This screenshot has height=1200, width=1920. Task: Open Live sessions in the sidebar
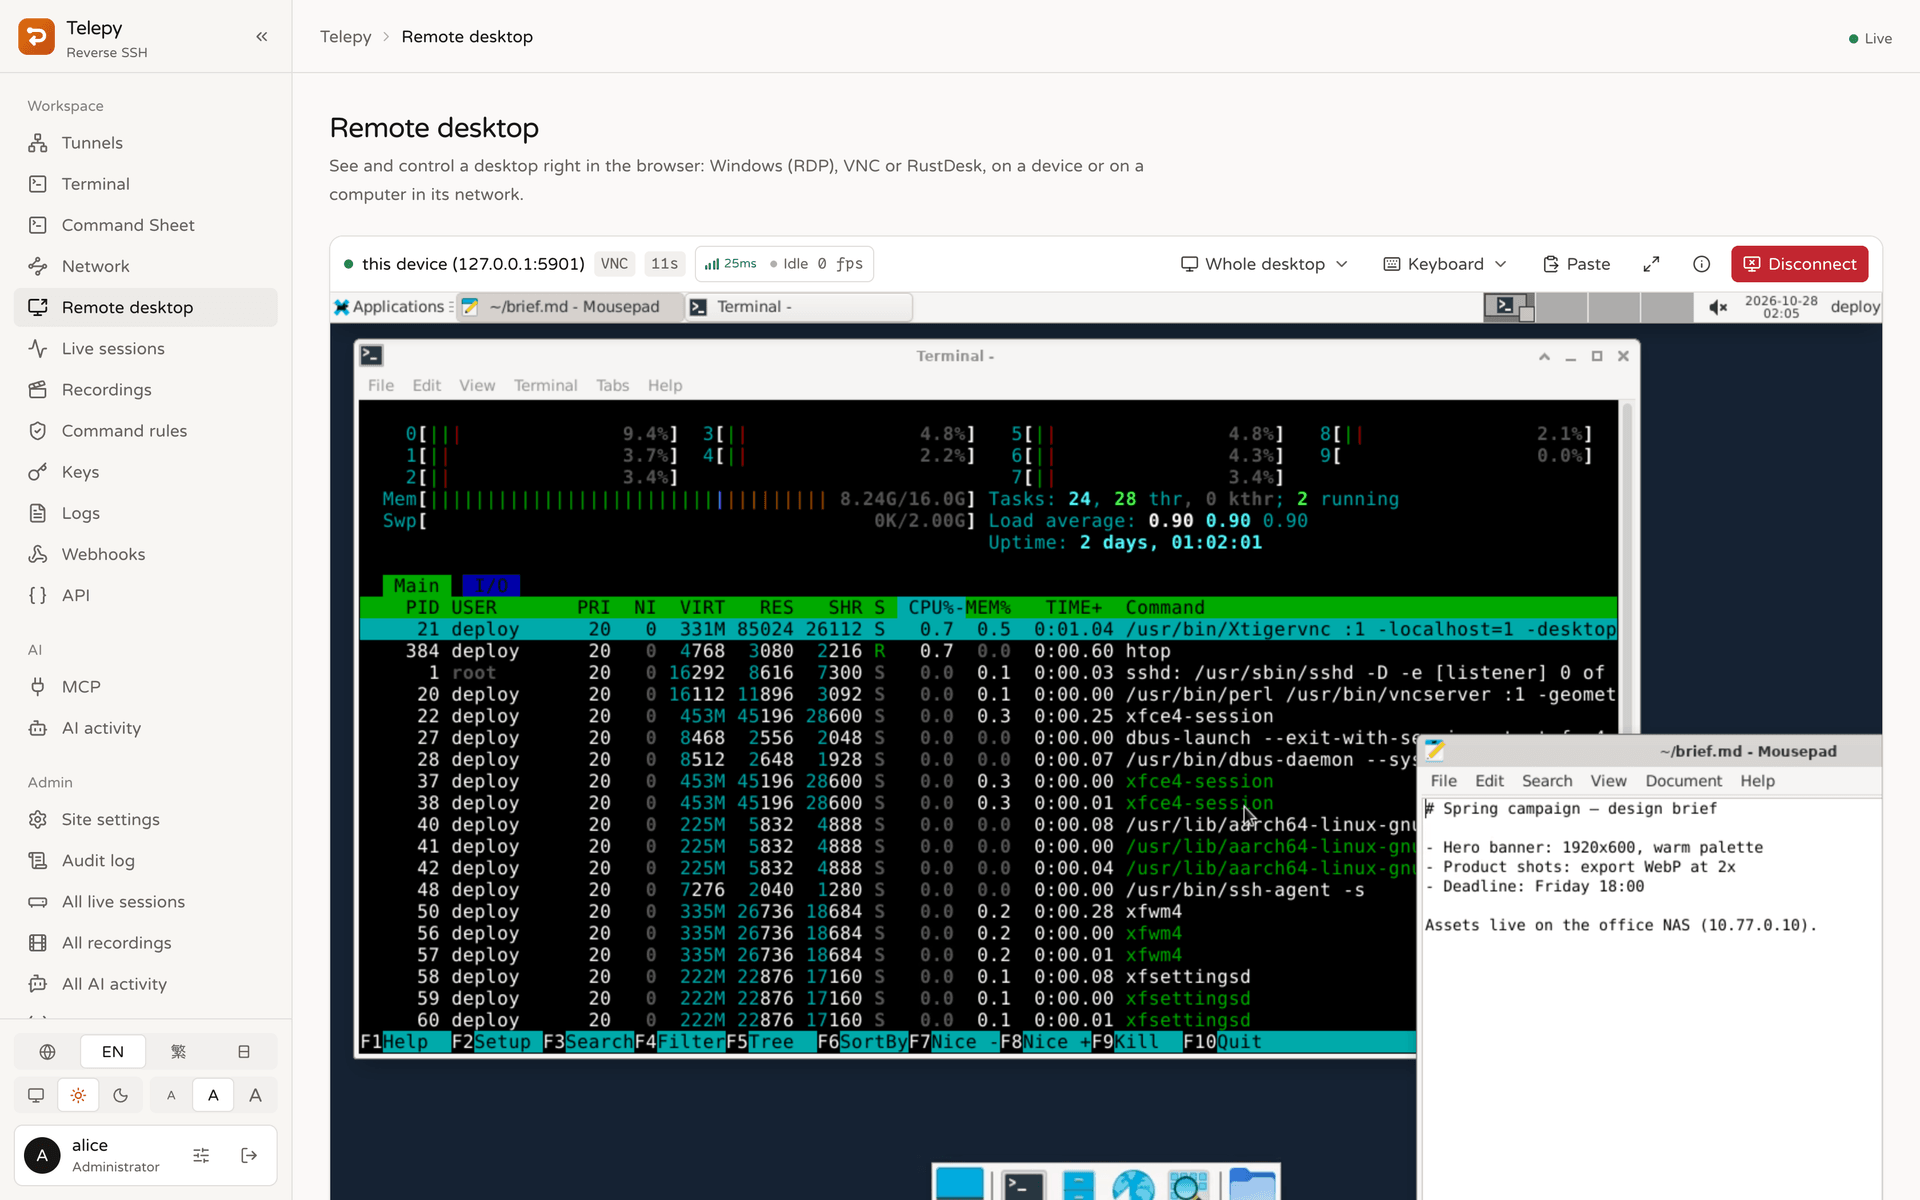tap(146, 348)
